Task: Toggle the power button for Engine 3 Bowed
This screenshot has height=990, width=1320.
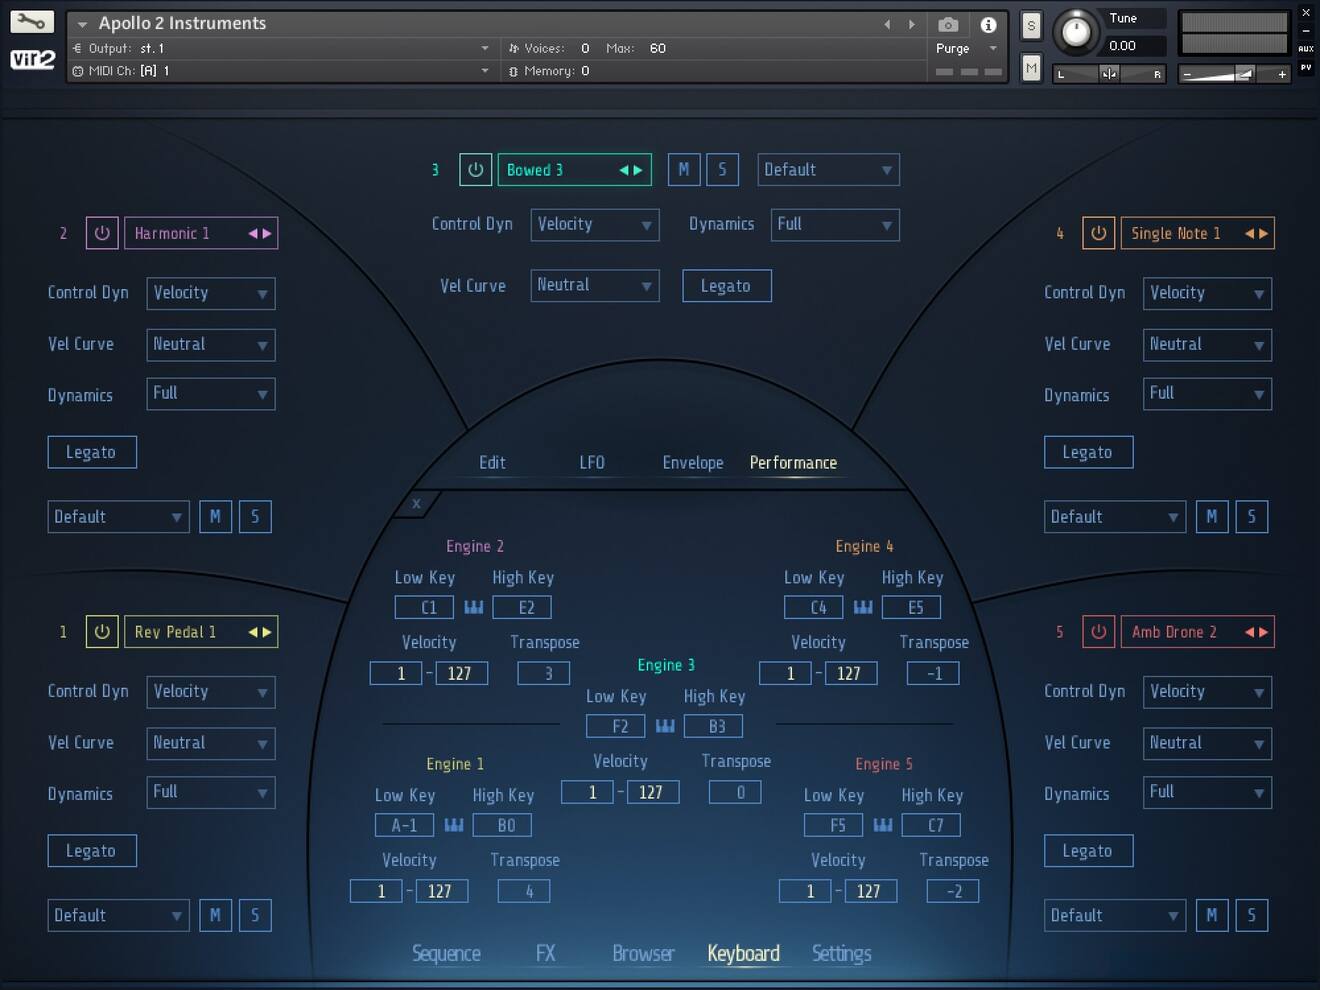Action: click(476, 169)
